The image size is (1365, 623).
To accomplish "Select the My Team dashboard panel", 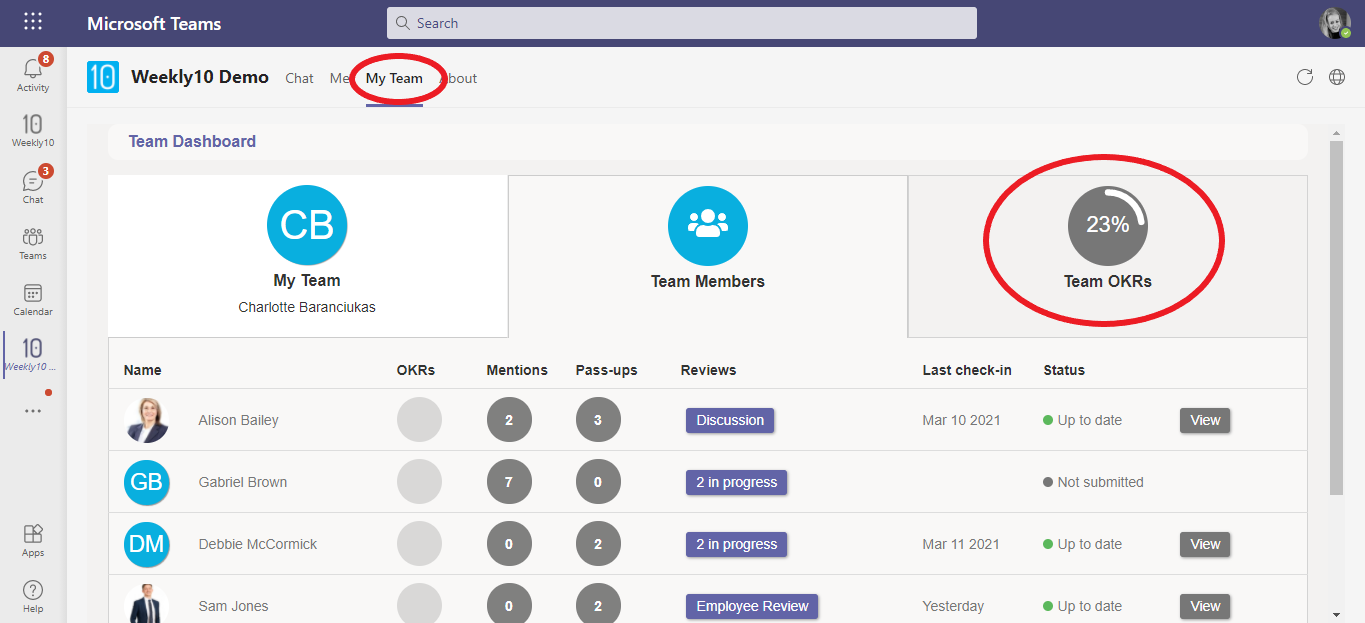I will coord(308,256).
